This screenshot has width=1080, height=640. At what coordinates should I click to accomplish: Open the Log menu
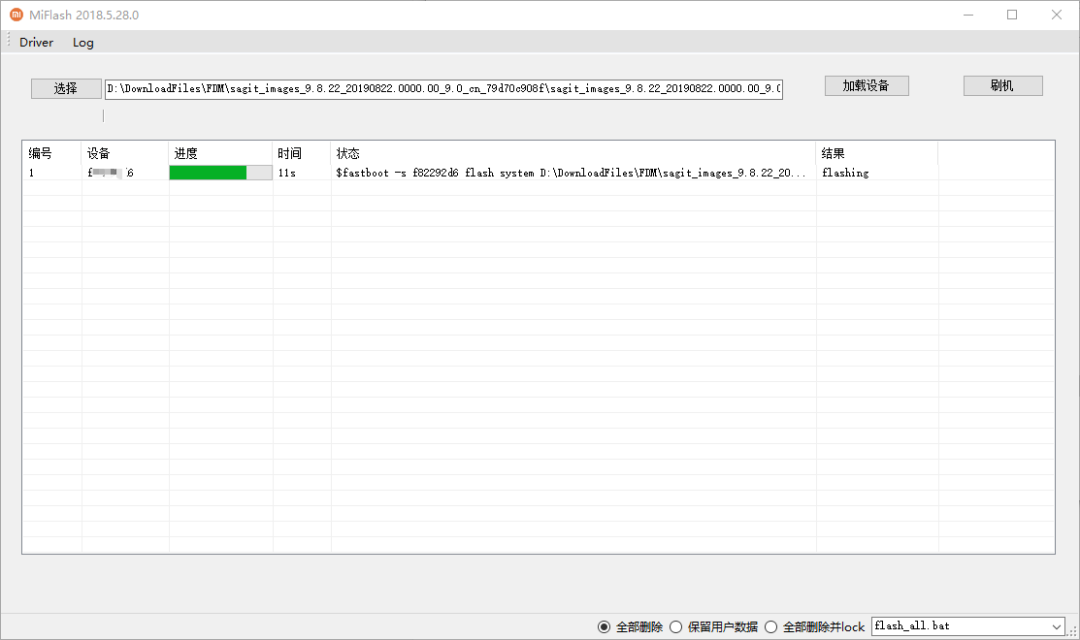coord(83,42)
